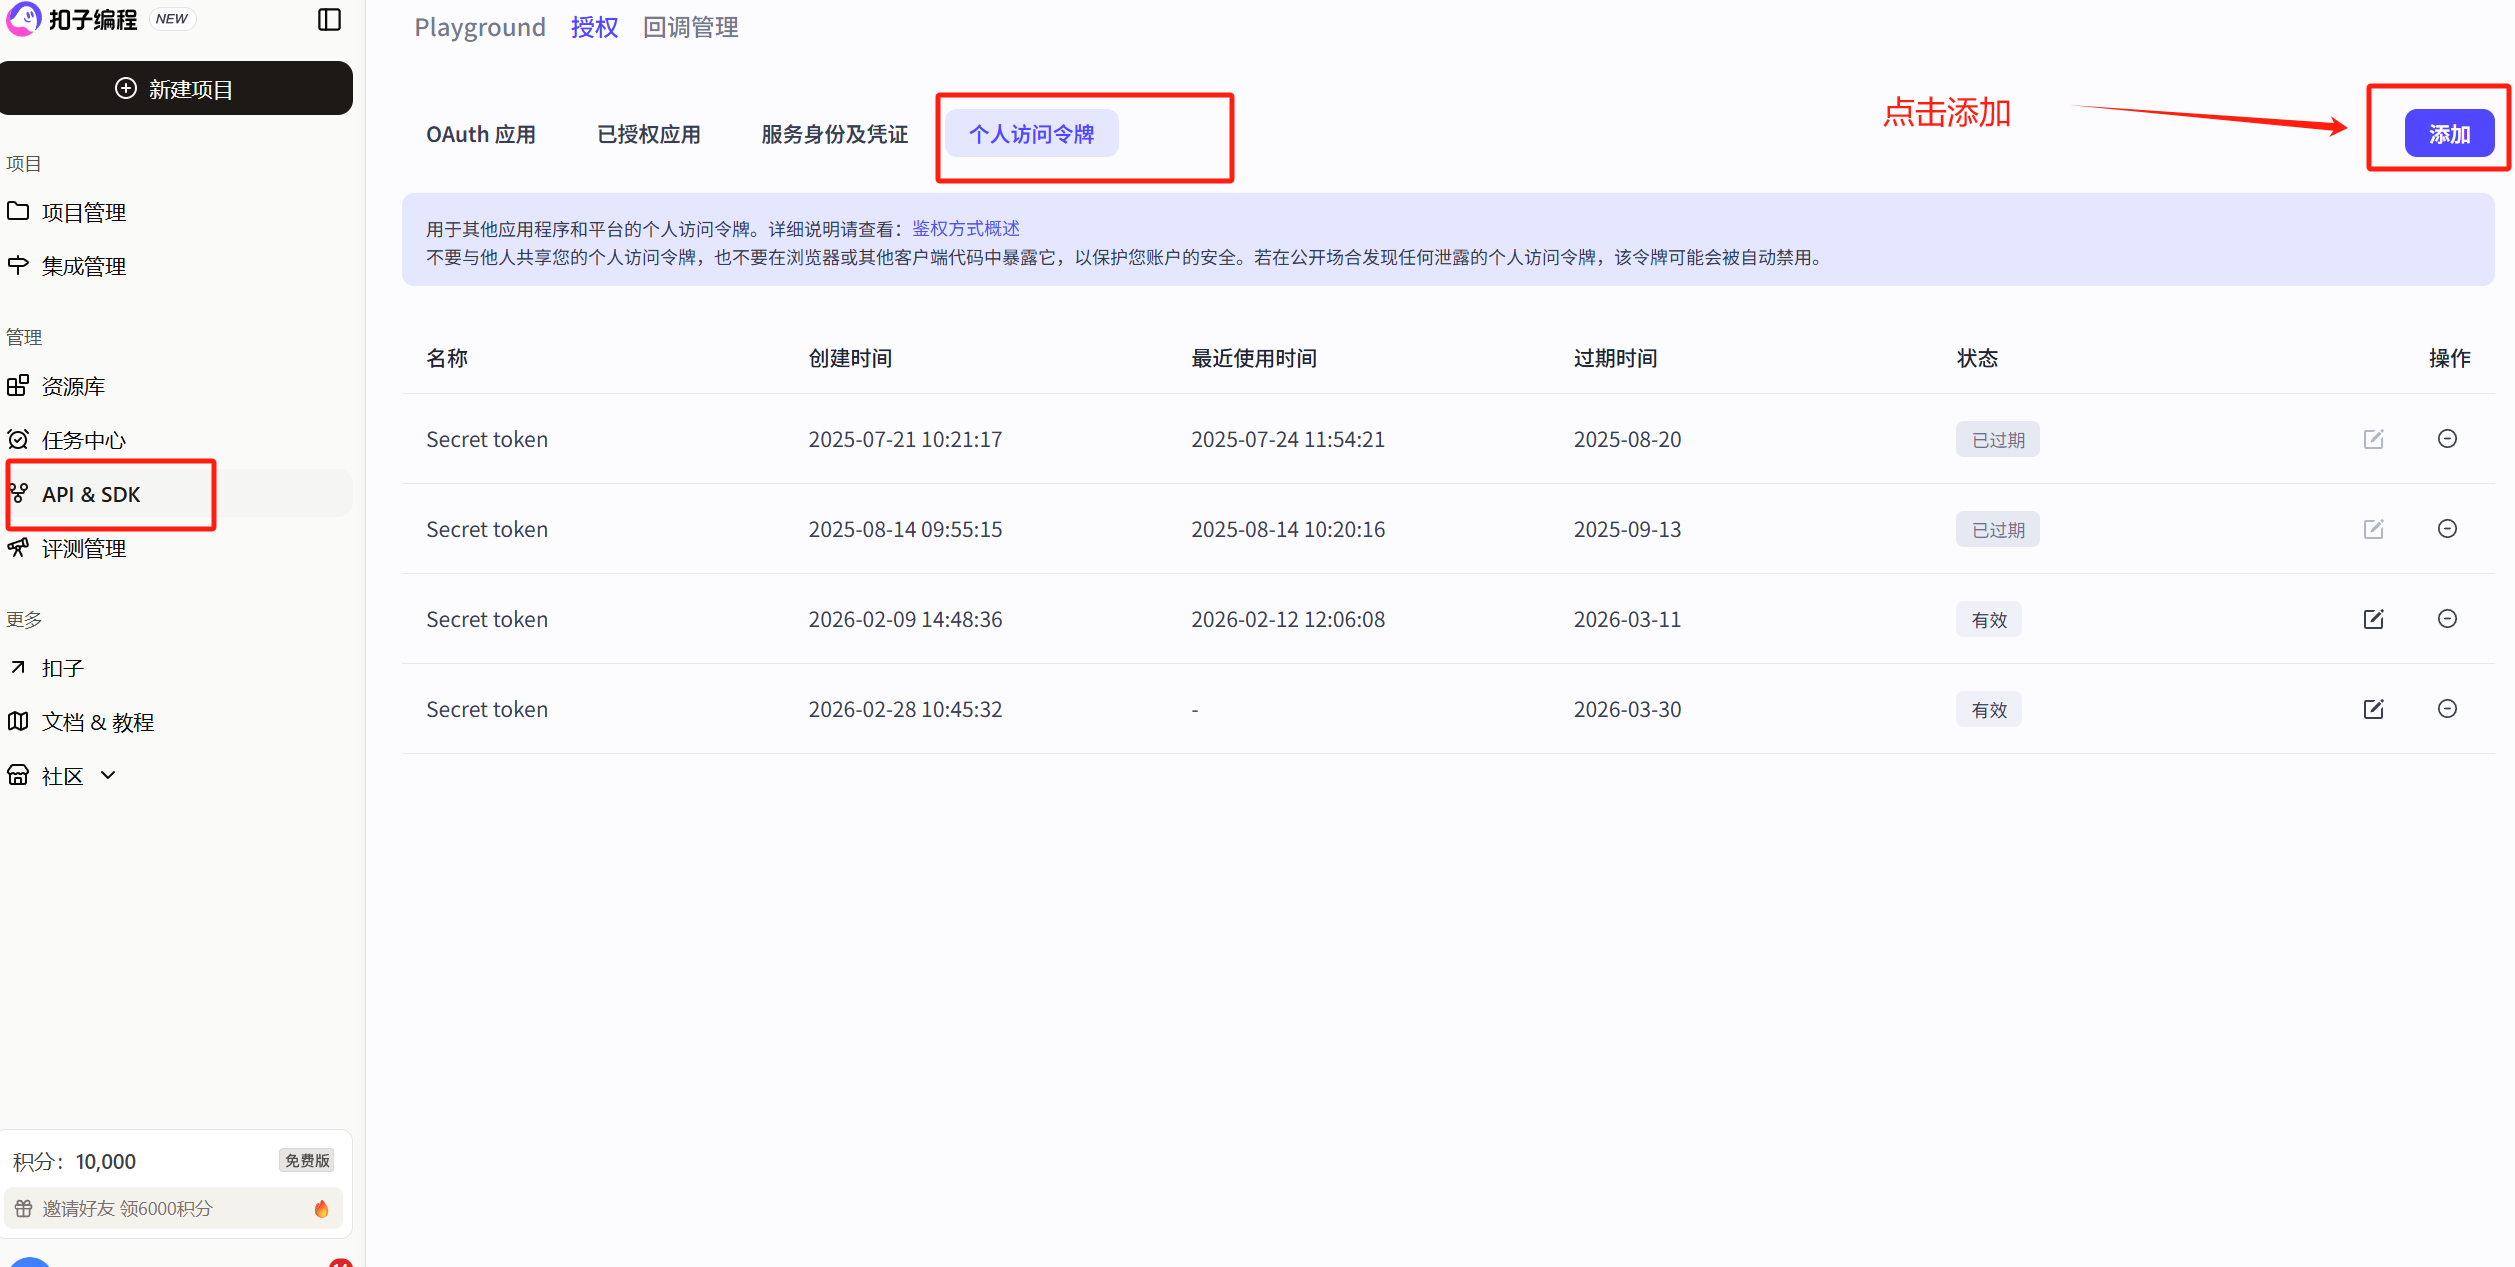Remove the token expiring 2026-03-11

tap(2447, 619)
